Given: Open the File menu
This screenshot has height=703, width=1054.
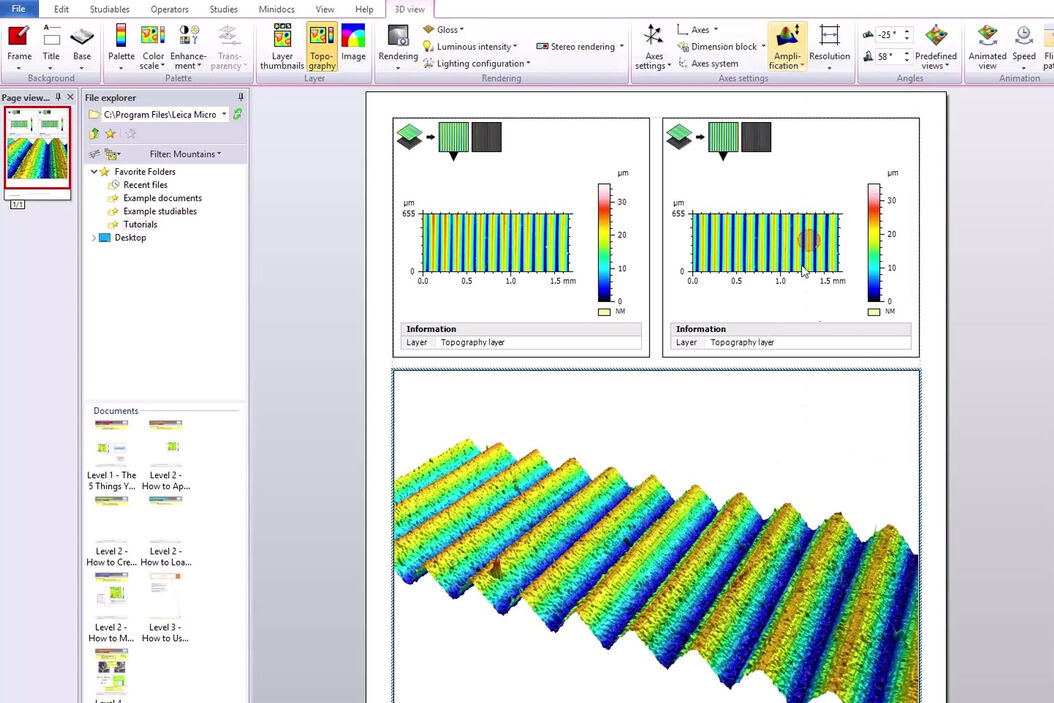Looking at the screenshot, I should click(x=19, y=9).
